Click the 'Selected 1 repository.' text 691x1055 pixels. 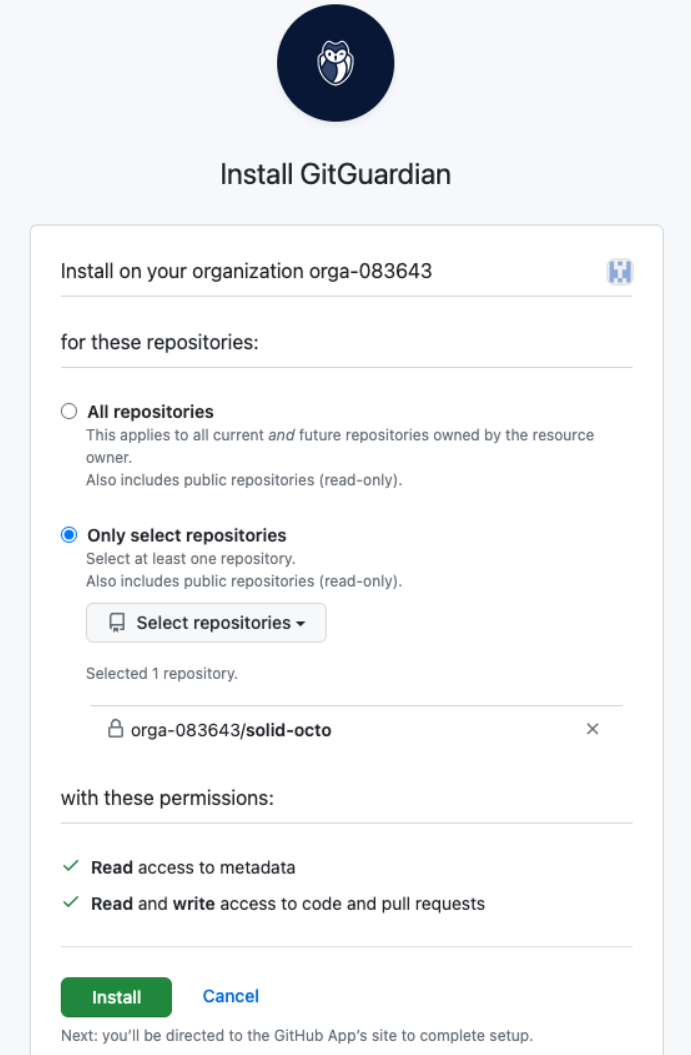pos(161,674)
